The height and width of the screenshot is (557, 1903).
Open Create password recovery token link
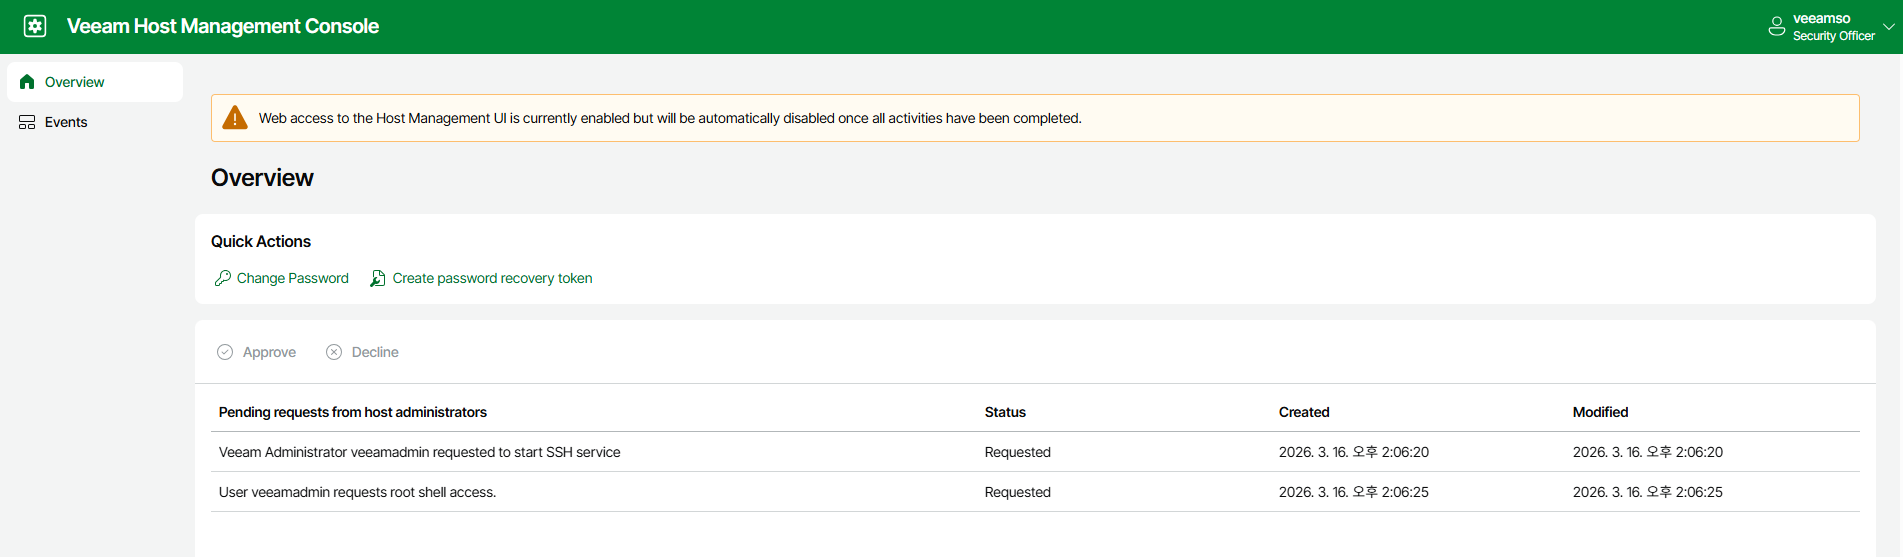click(x=492, y=278)
